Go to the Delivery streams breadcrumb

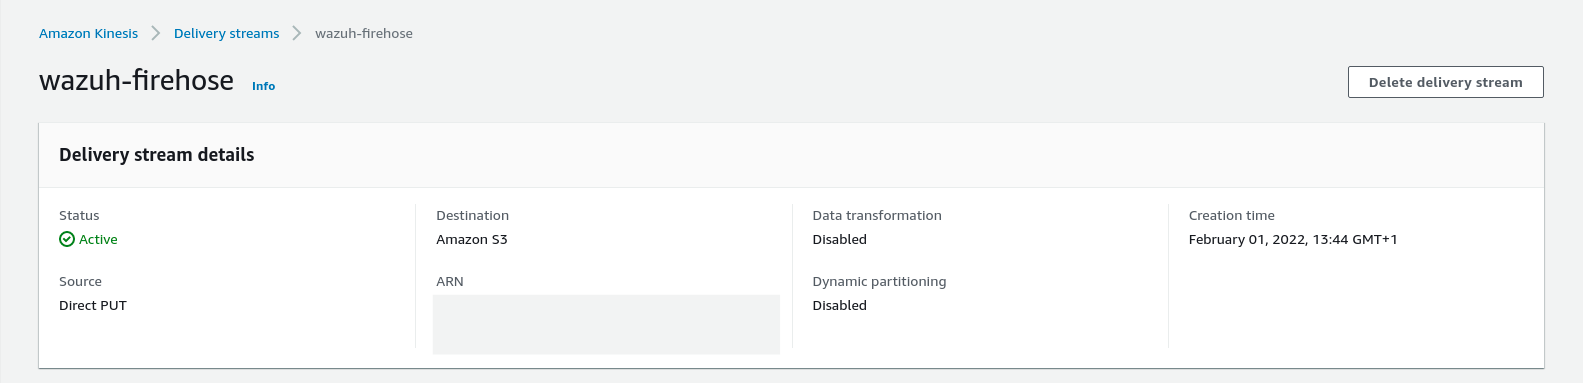point(226,33)
